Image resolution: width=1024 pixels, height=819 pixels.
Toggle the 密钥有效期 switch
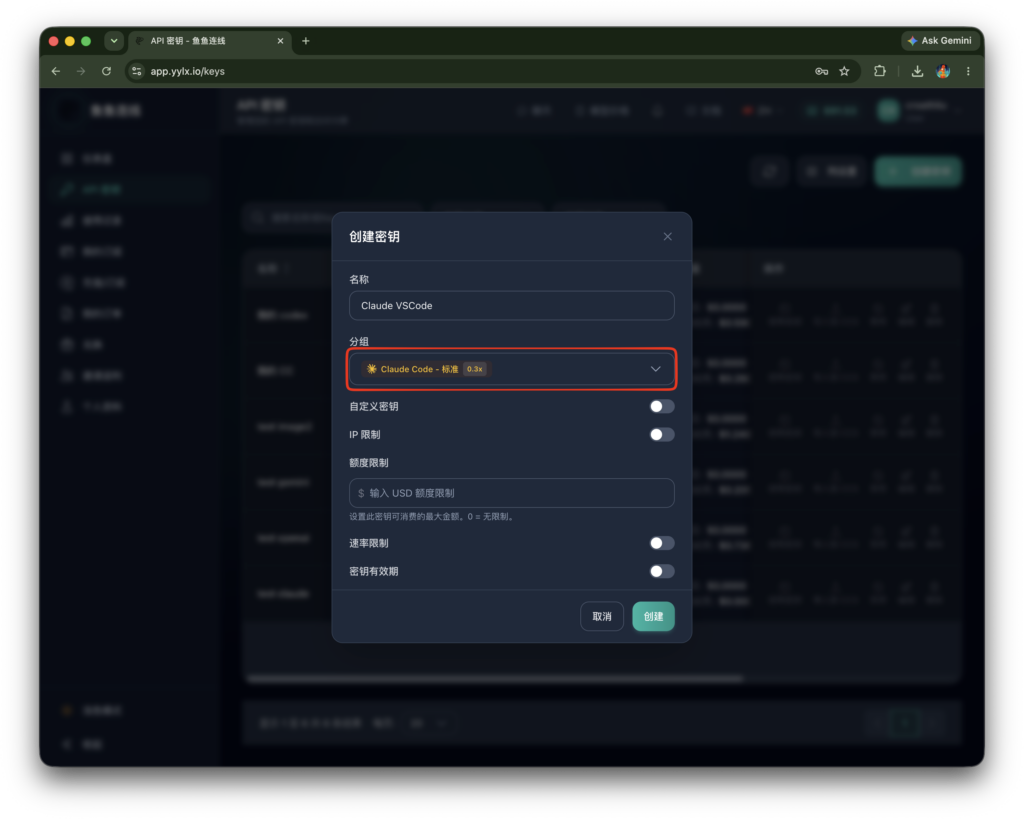tap(662, 571)
